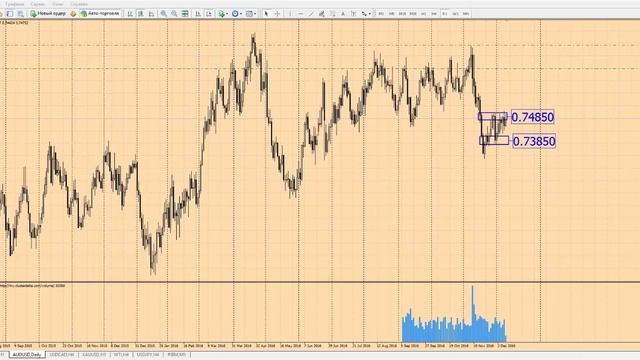The height and width of the screenshot is (360, 640).
Task: Expand the arrows dropdown arrow
Action: (x=369, y=14)
